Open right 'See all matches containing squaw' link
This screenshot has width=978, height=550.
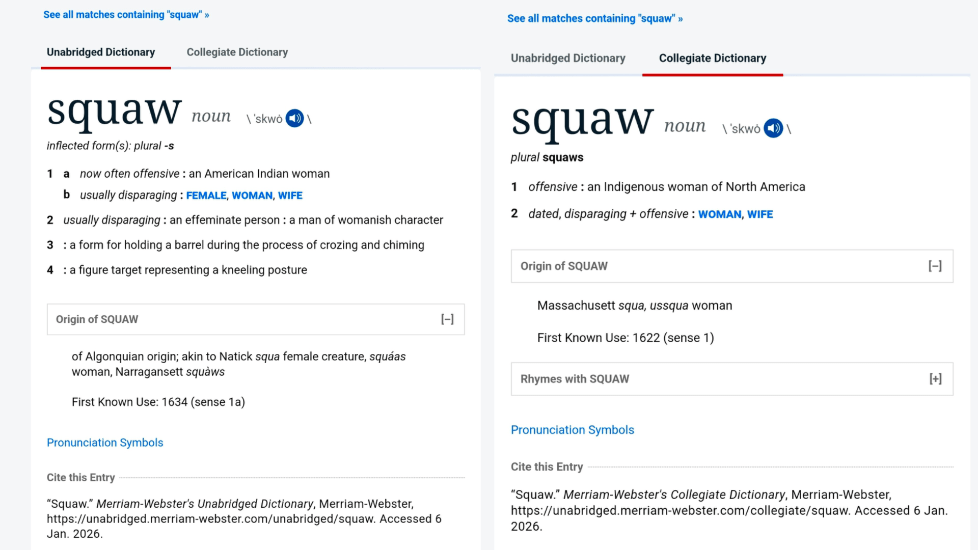(x=594, y=18)
